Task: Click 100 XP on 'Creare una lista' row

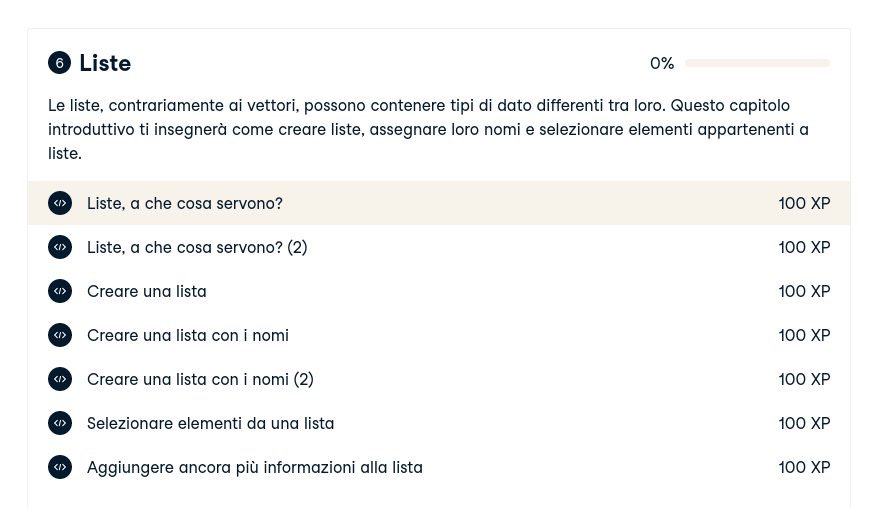Action: (804, 291)
